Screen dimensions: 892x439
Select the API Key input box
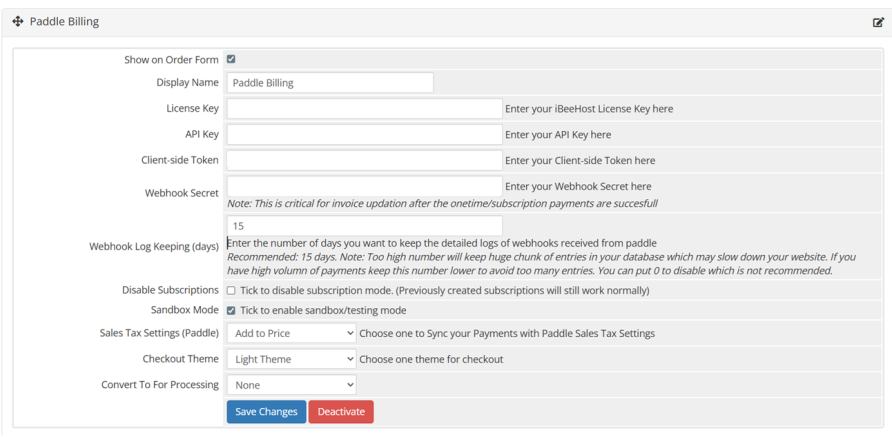364,135
